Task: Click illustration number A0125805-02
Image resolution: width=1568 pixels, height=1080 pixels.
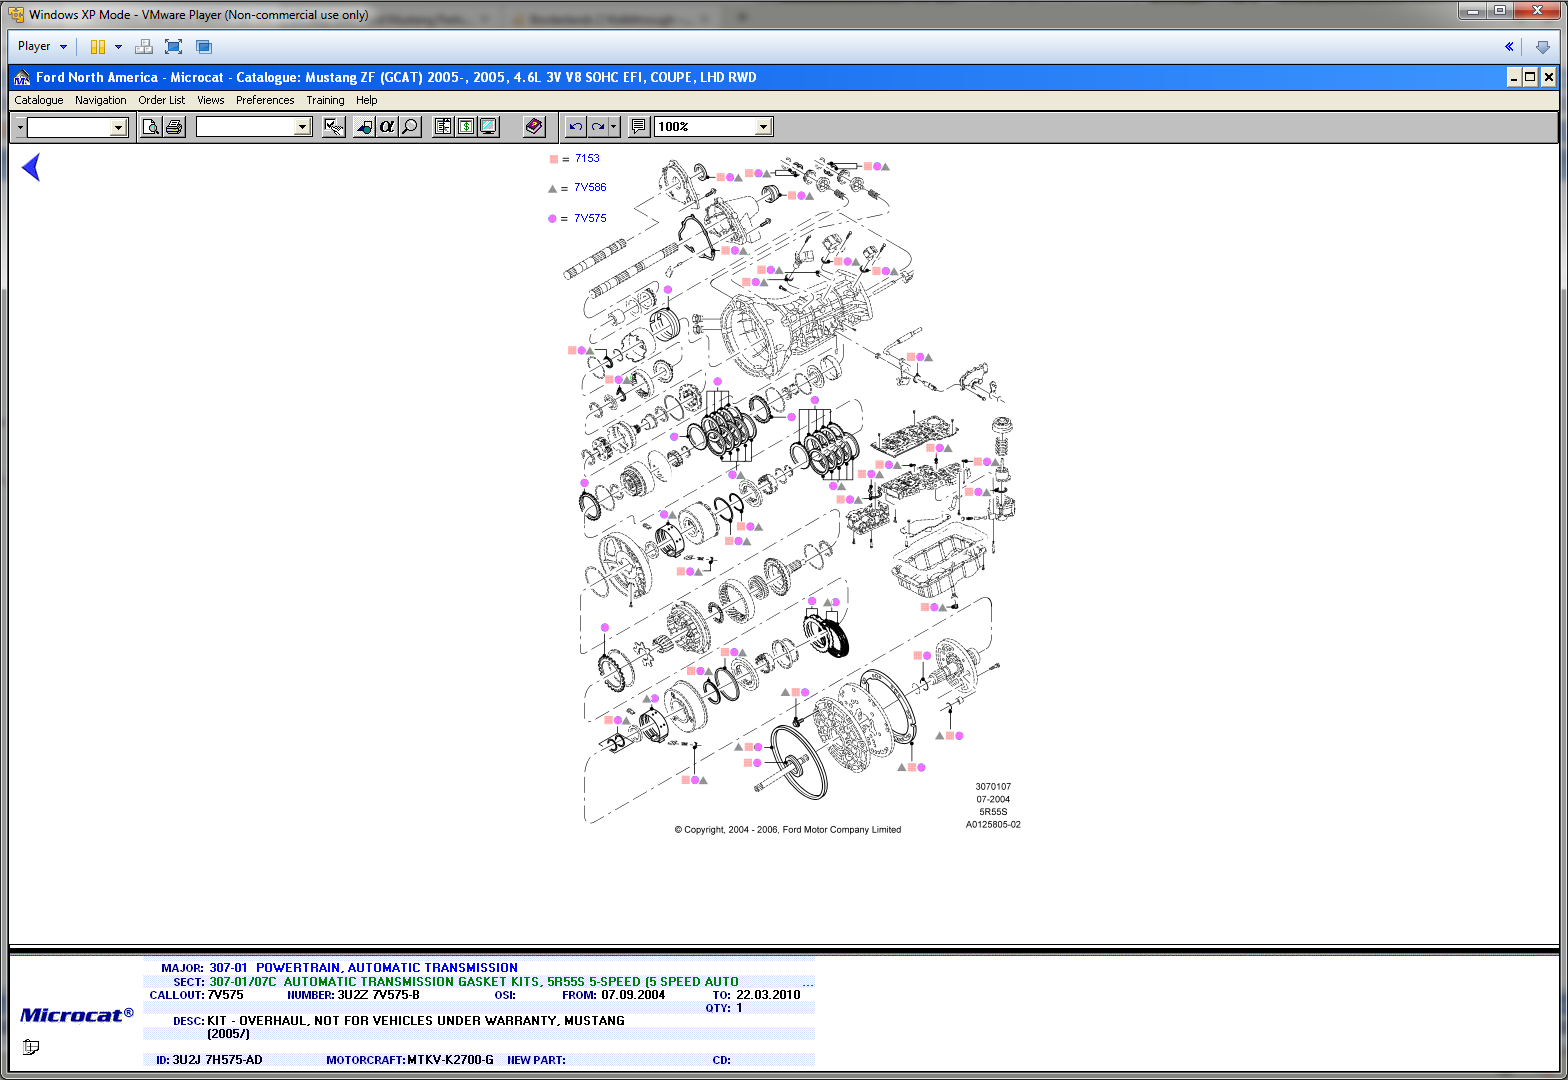Action: click(993, 825)
